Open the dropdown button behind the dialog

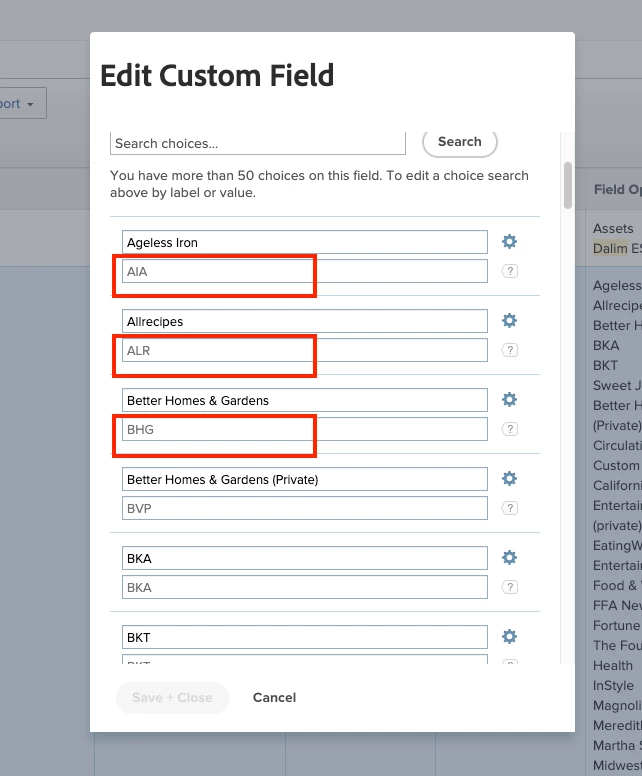(22, 103)
